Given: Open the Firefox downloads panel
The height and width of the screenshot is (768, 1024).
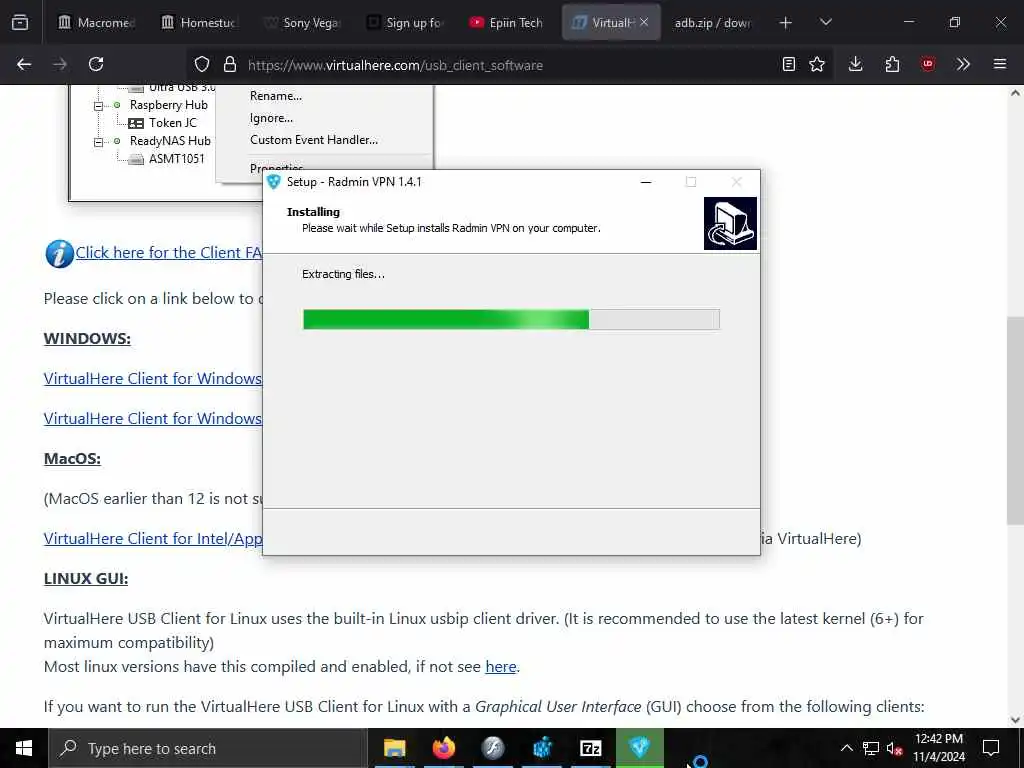Looking at the screenshot, I should coord(856,64).
